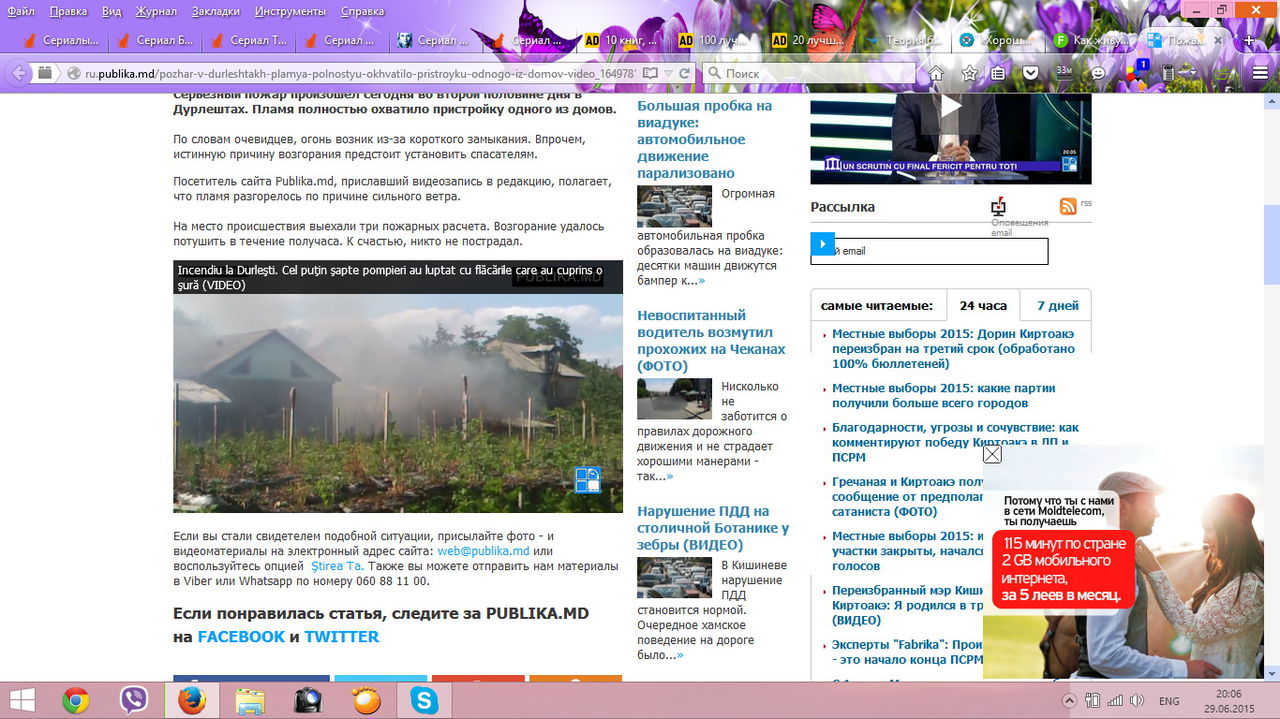Select the 7 дней most-read tab
The width and height of the screenshot is (1280, 719).
click(x=1057, y=306)
